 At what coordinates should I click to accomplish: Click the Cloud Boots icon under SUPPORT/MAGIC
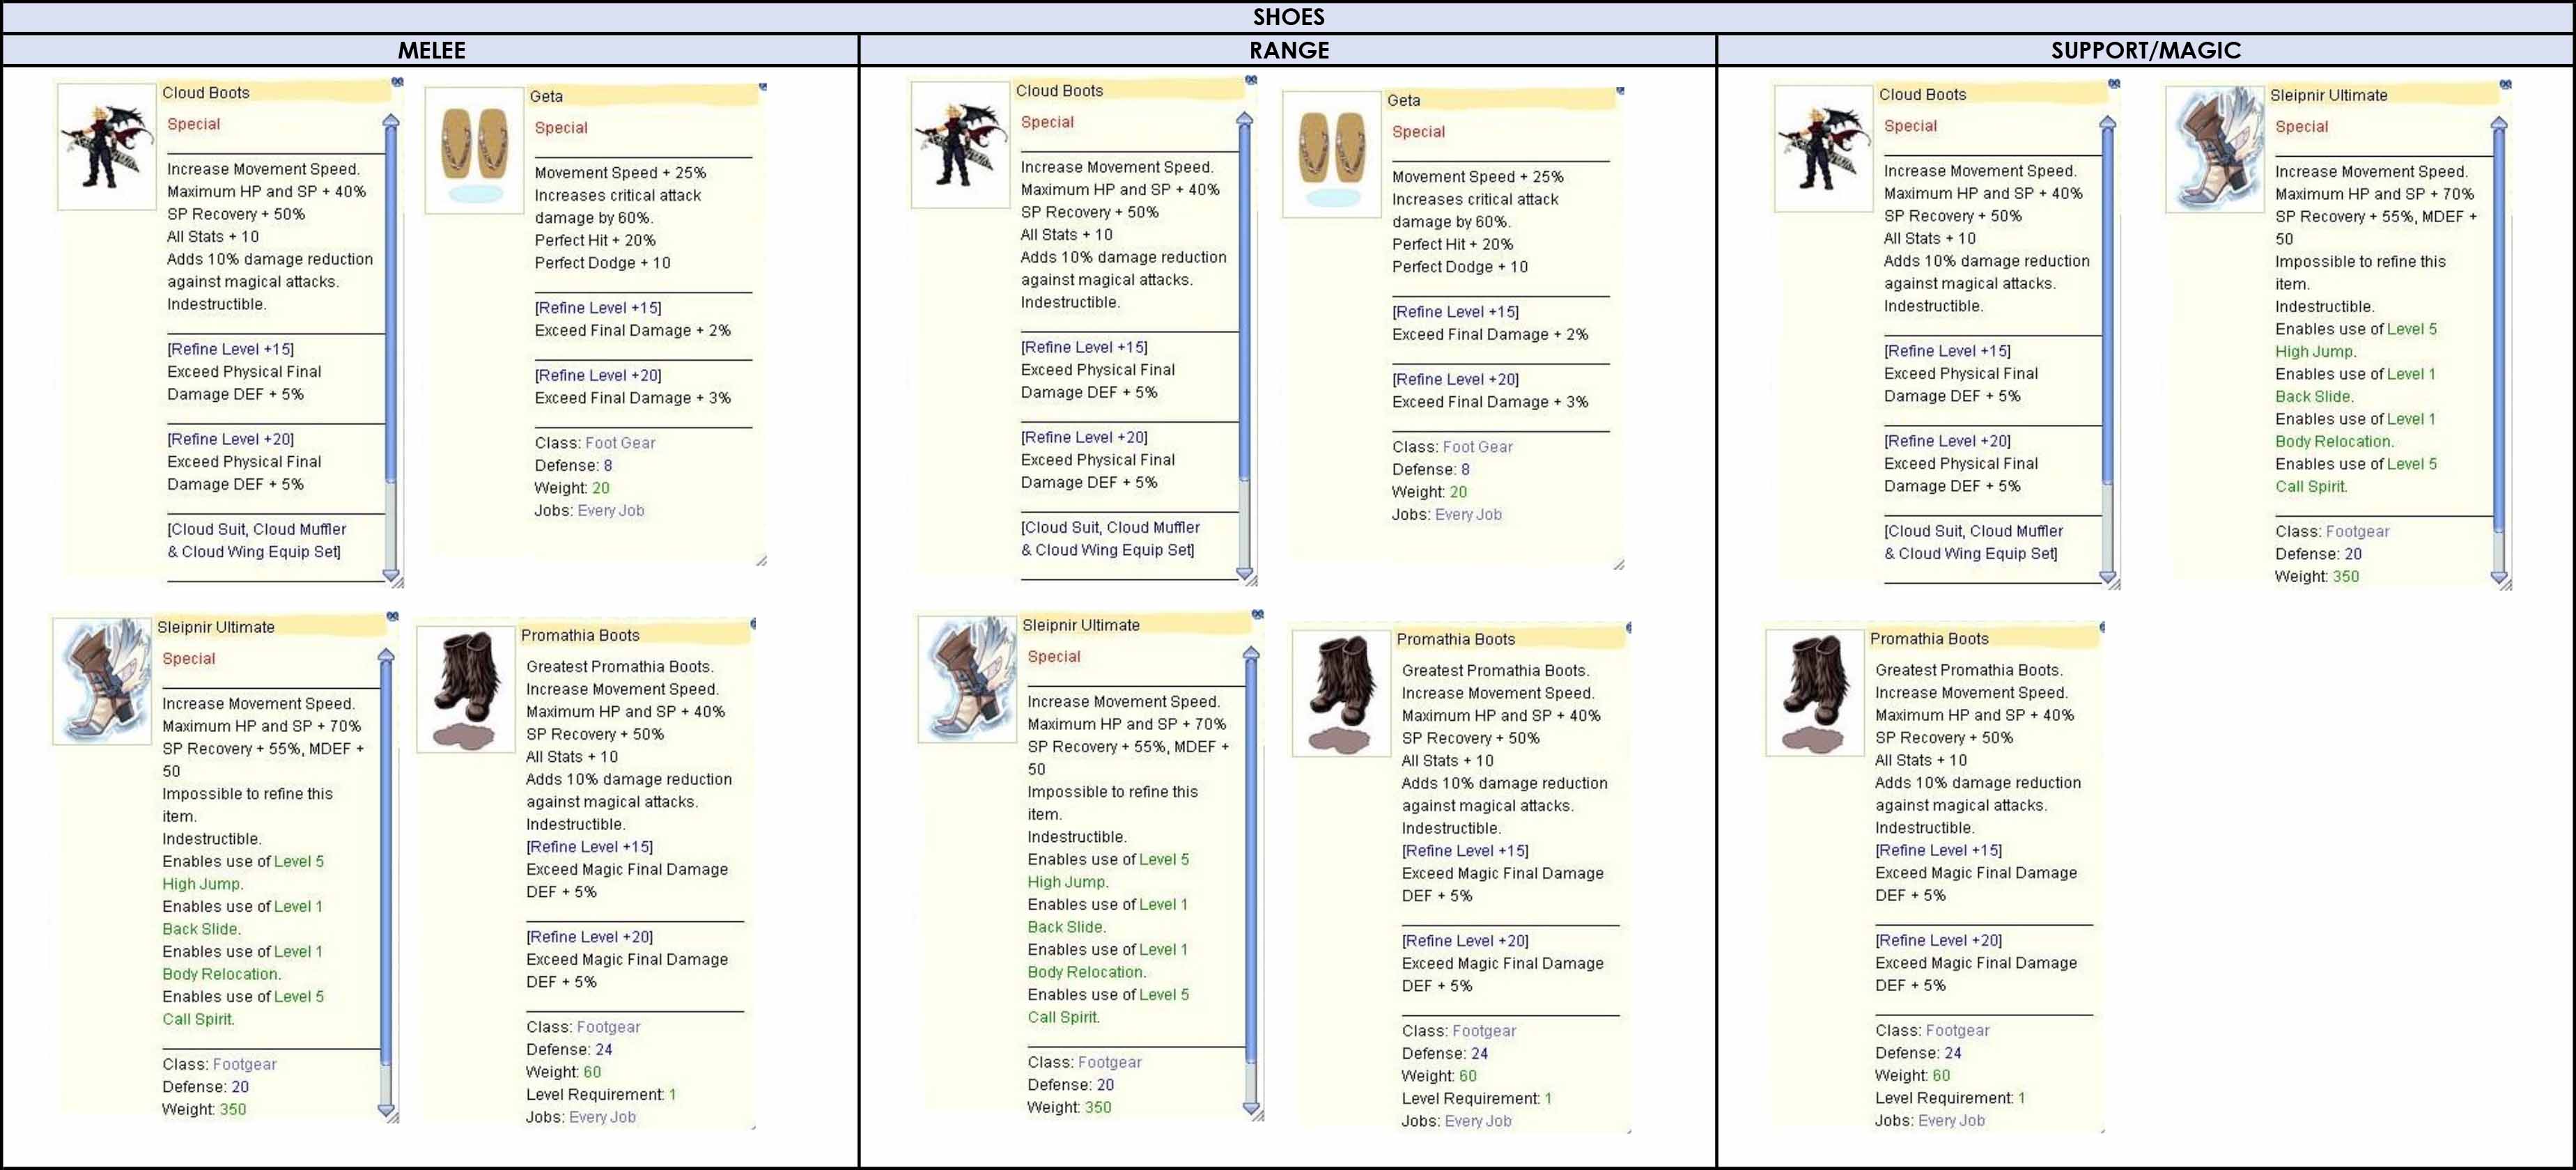pos(1824,149)
